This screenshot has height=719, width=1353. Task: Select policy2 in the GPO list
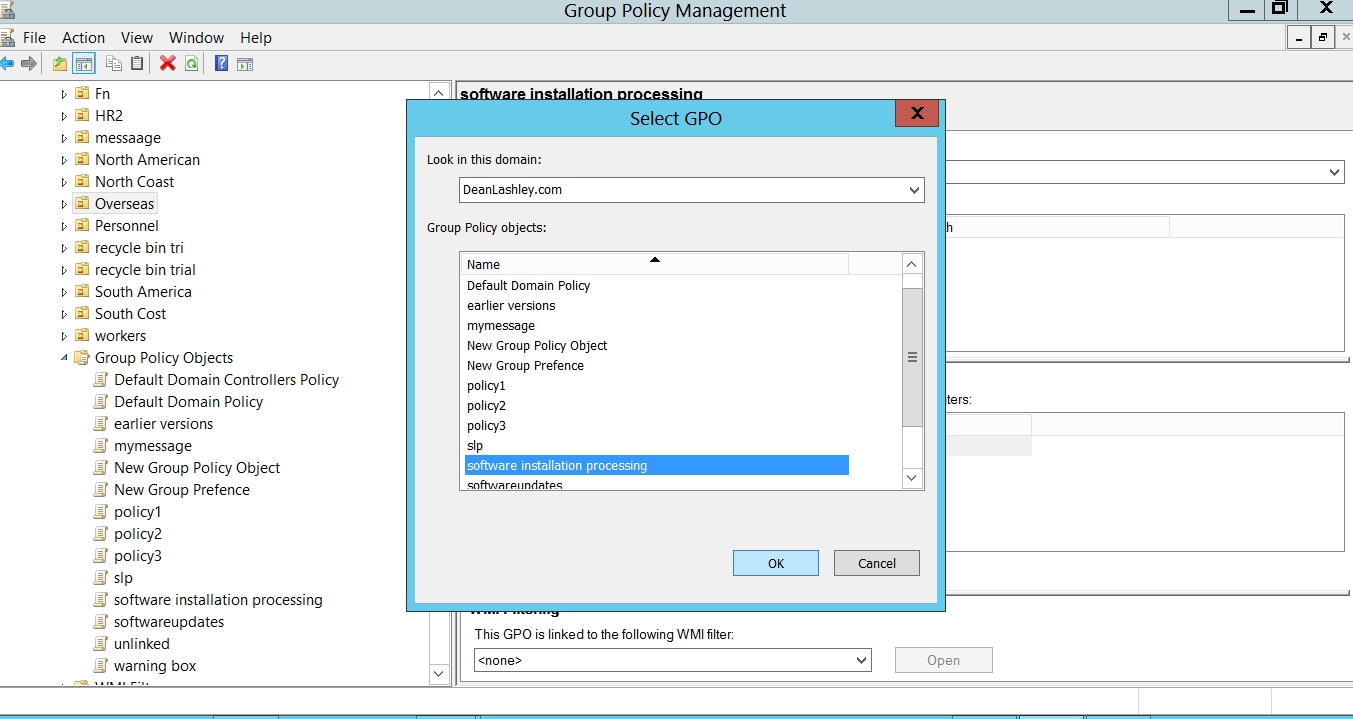(x=486, y=406)
